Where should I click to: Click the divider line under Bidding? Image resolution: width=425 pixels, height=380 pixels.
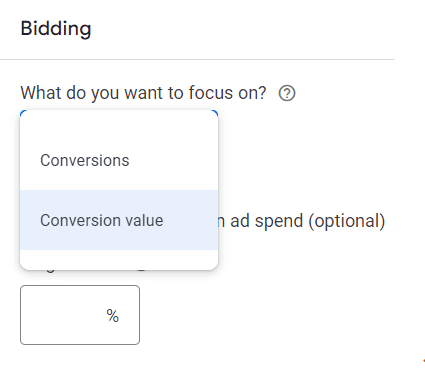[x=197, y=59]
